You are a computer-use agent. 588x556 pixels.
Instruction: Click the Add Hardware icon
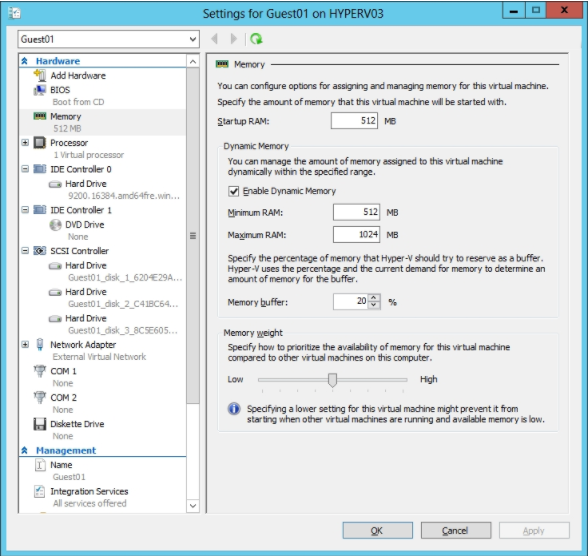[40, 75]
